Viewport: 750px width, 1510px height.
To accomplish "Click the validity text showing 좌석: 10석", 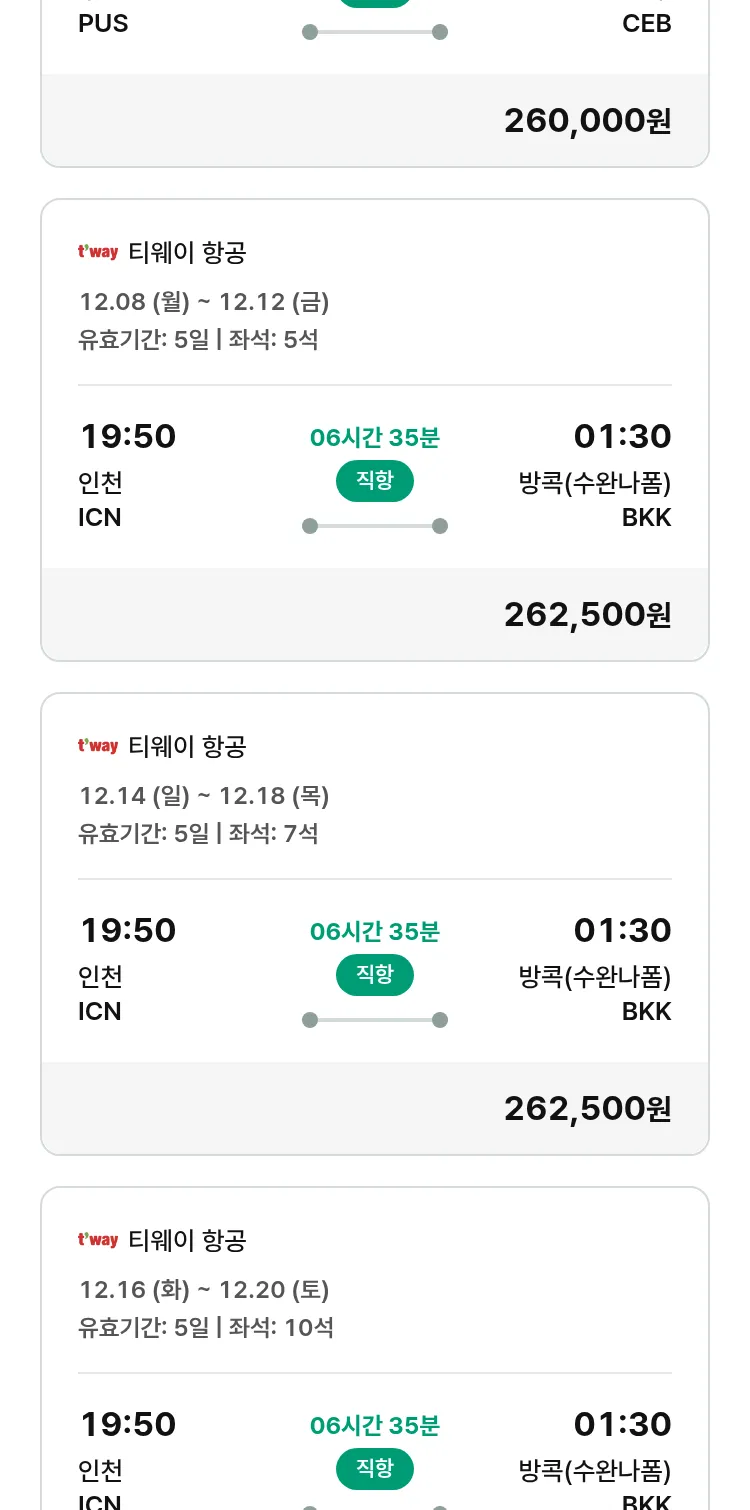I will (206, 1327).
